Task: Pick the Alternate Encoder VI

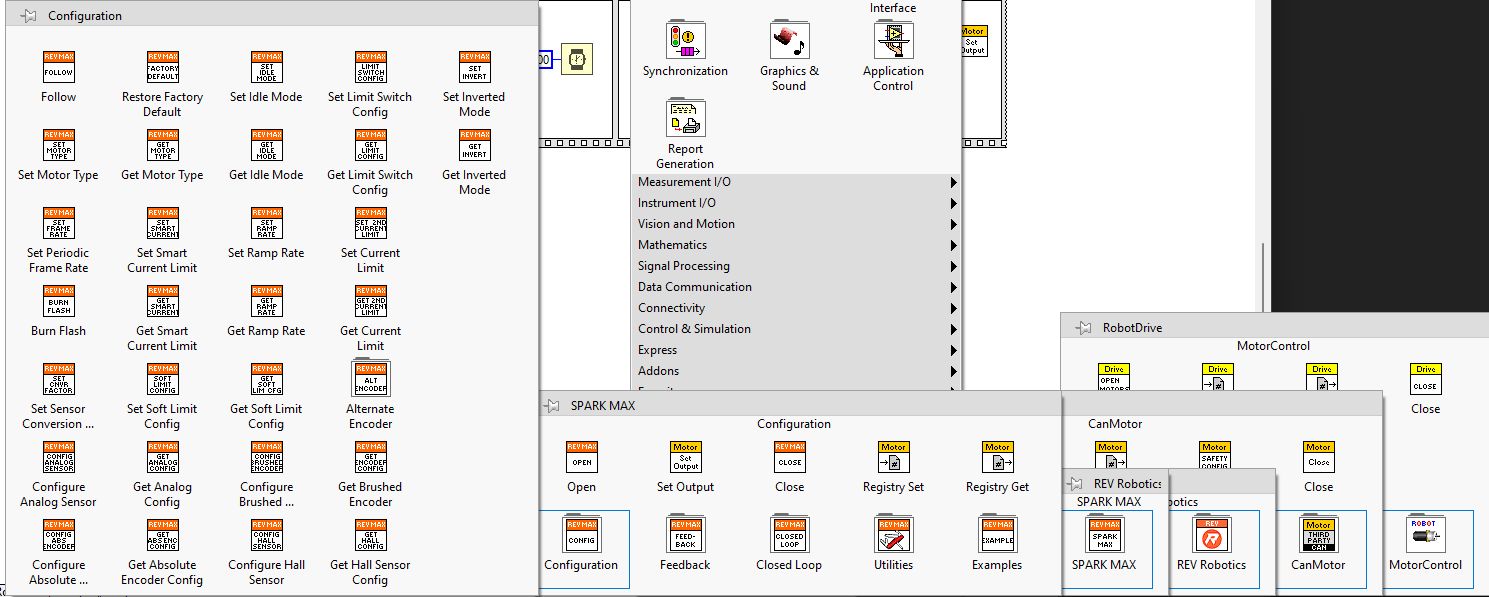Action: point(371,379)
